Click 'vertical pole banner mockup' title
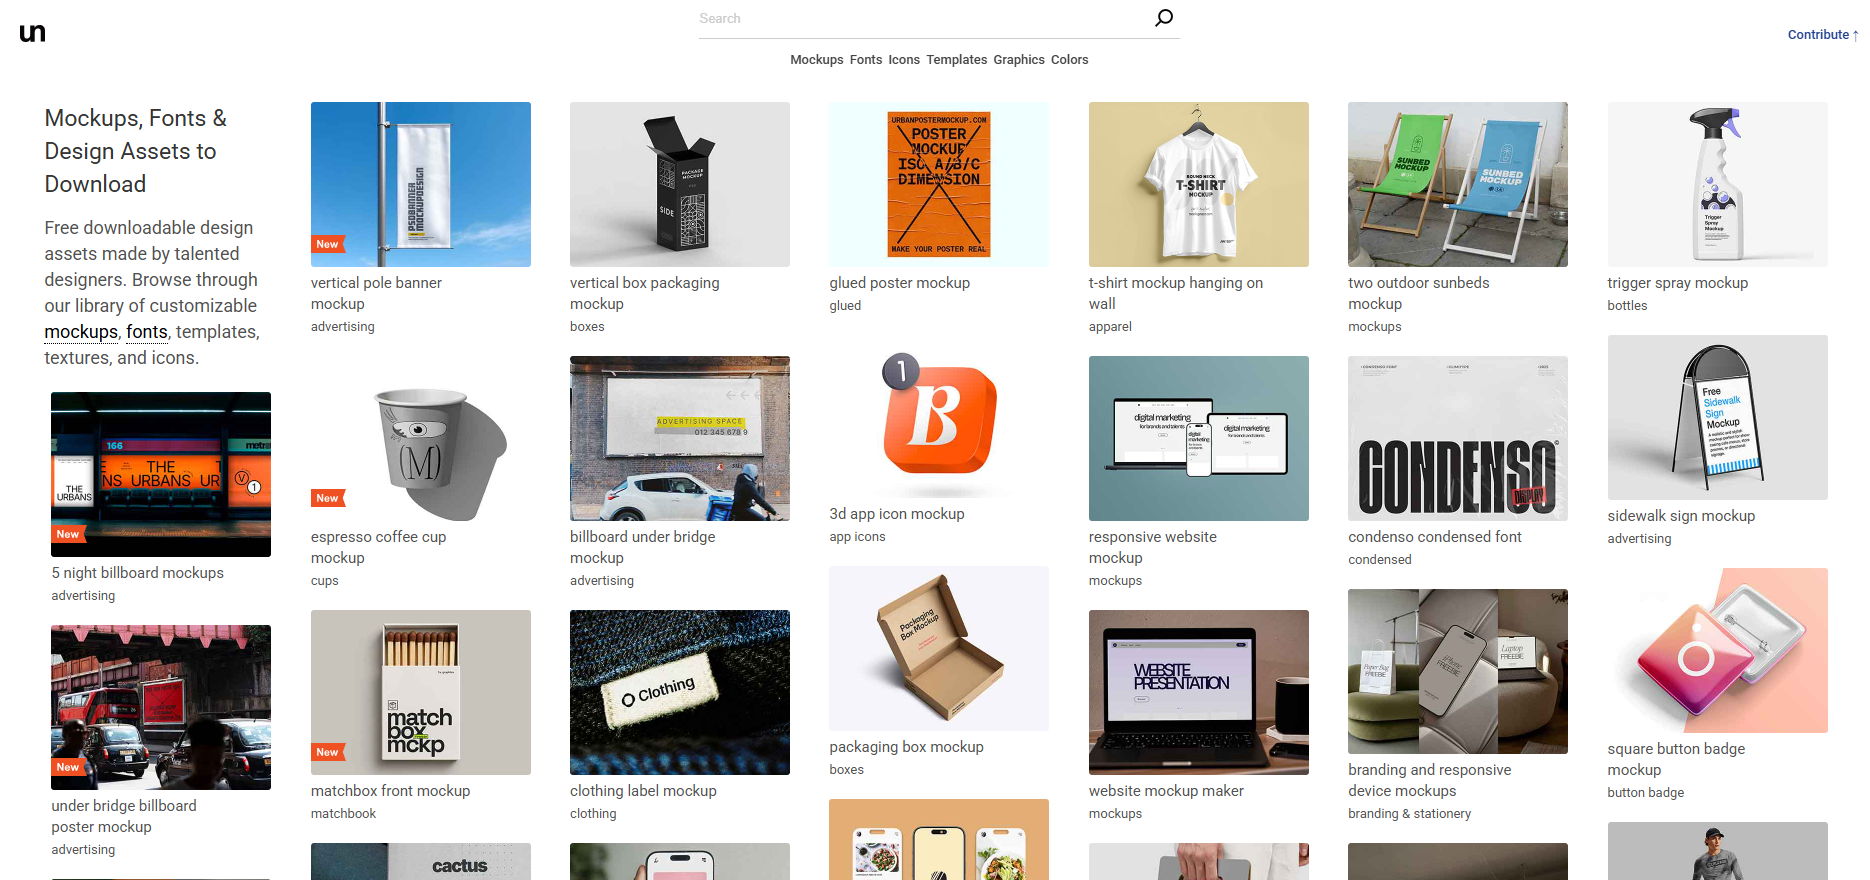Image resolution: width=1870 pixels, height=880 pixels. 376,294
